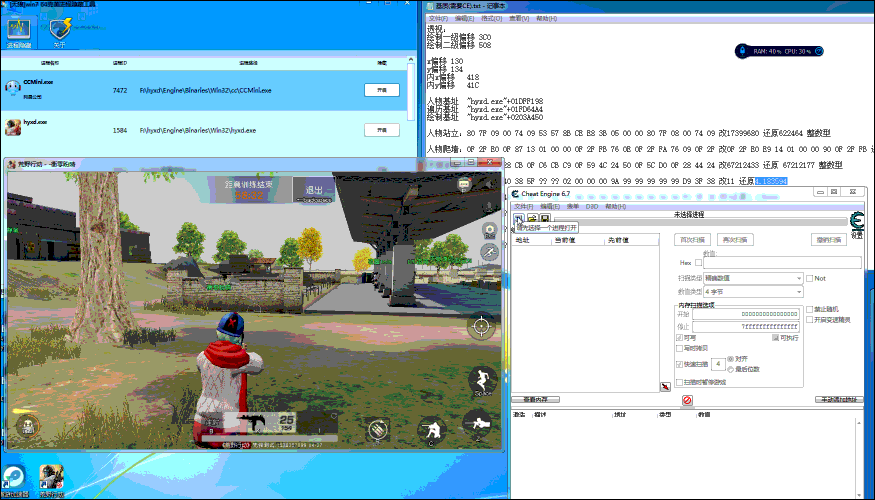
Task: Enable the Not checkbox beside scan type
Action: coord(810,278)
